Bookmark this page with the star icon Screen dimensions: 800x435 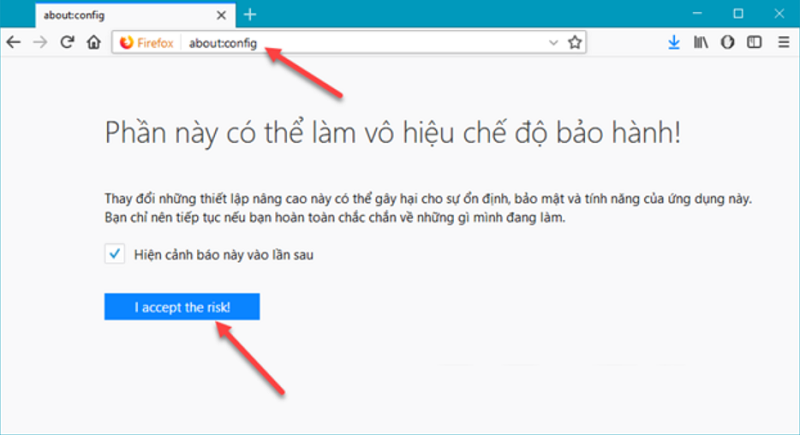(x=575, y=42)
